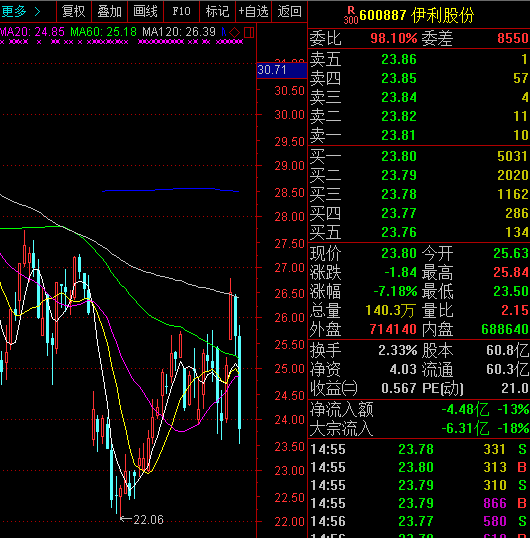Screen dimensions: 530x538
Task: Click the 总量 140.3万 volume value
Action: pyautogui.click(x=391, y=310)
